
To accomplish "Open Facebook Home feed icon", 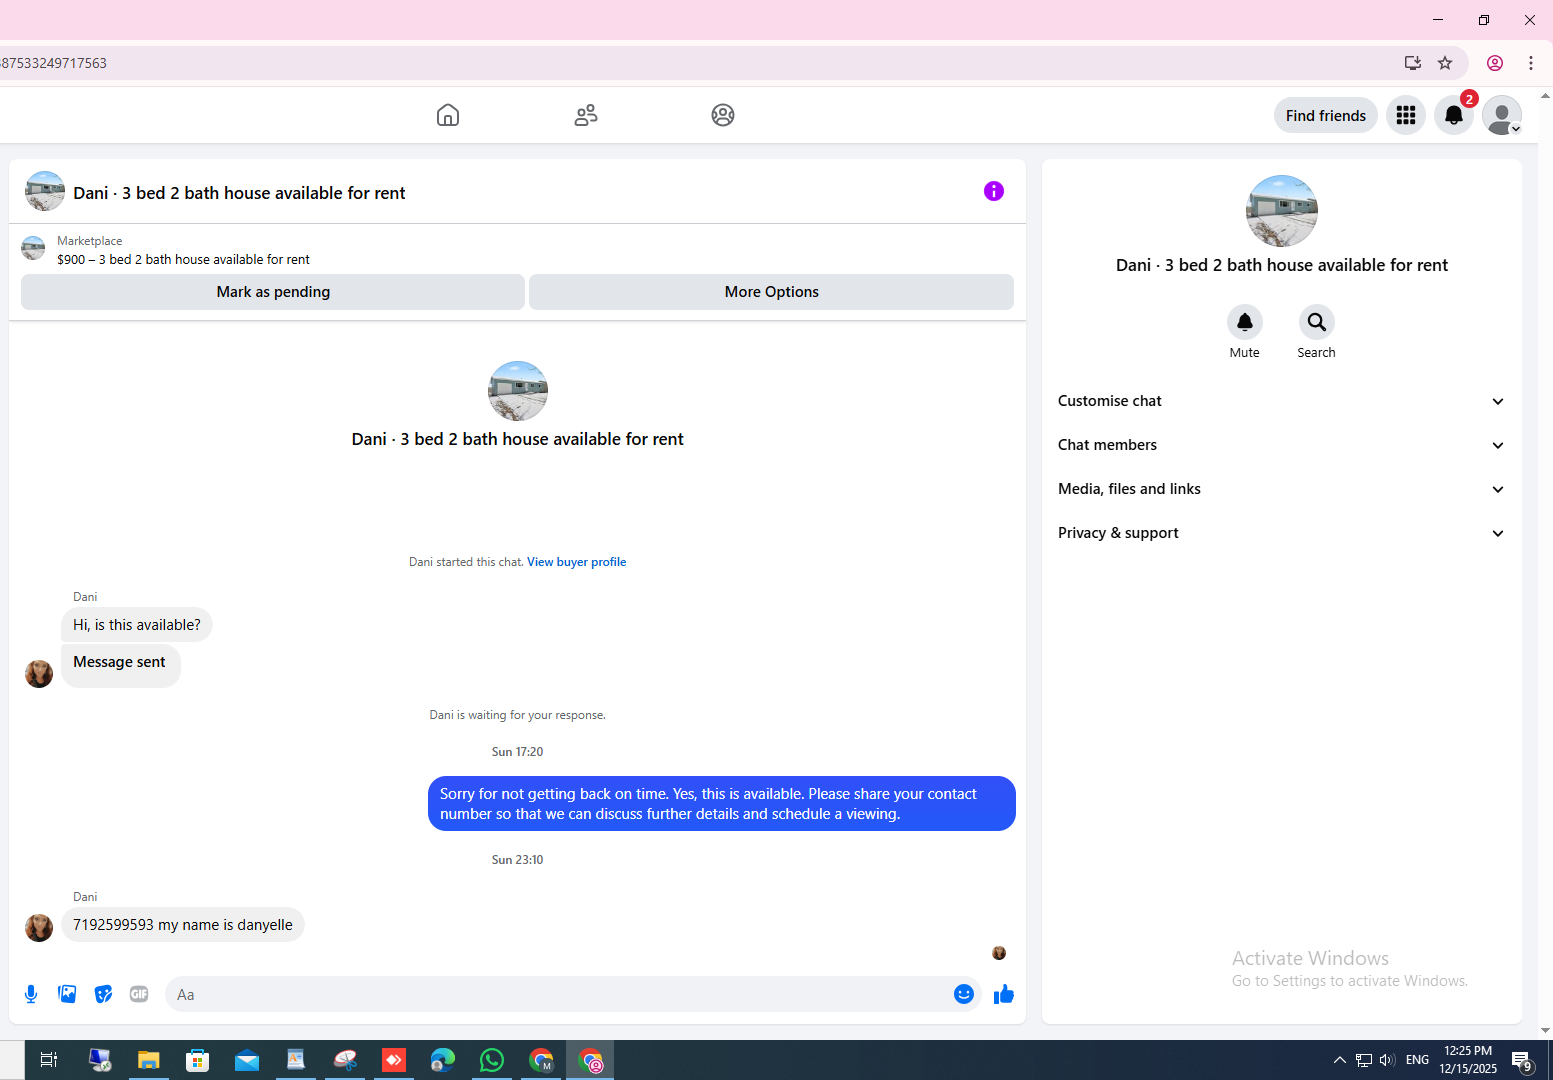I will (x=448, y=115).
